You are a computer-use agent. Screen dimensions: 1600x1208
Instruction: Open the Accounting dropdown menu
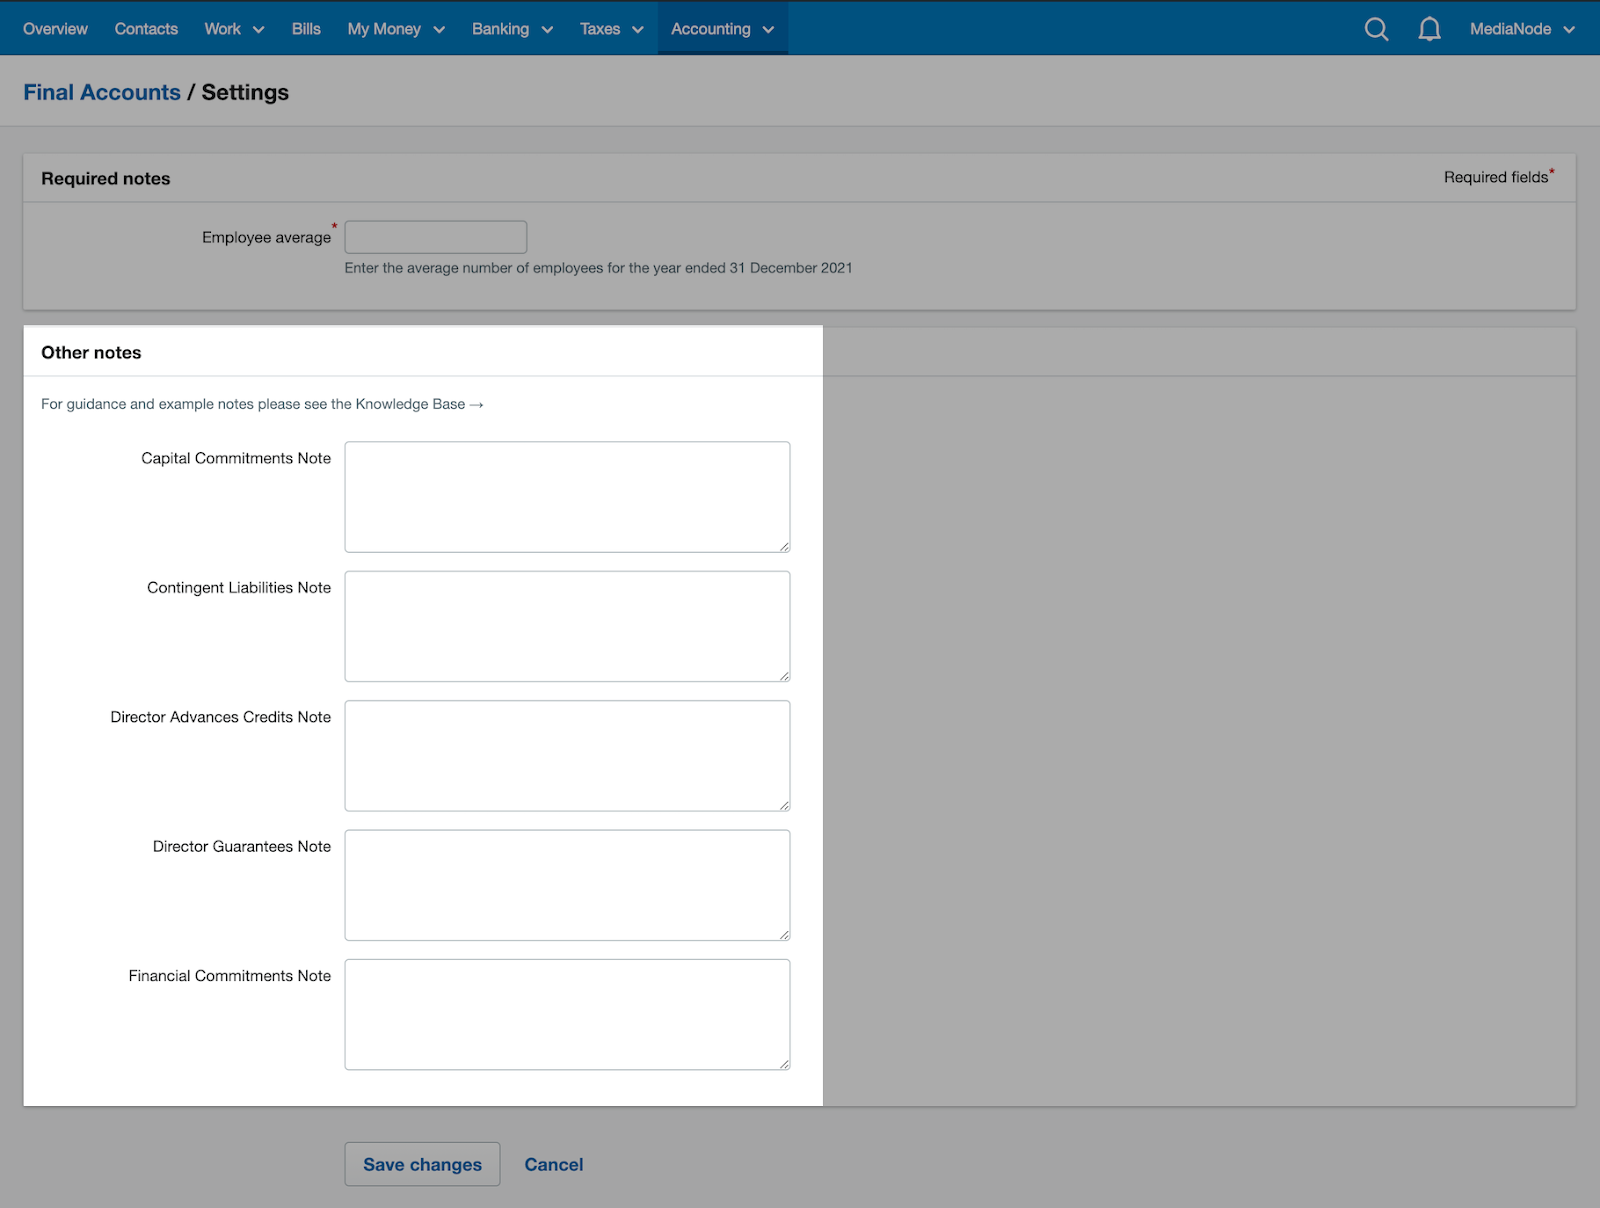[x=721, y=29]
